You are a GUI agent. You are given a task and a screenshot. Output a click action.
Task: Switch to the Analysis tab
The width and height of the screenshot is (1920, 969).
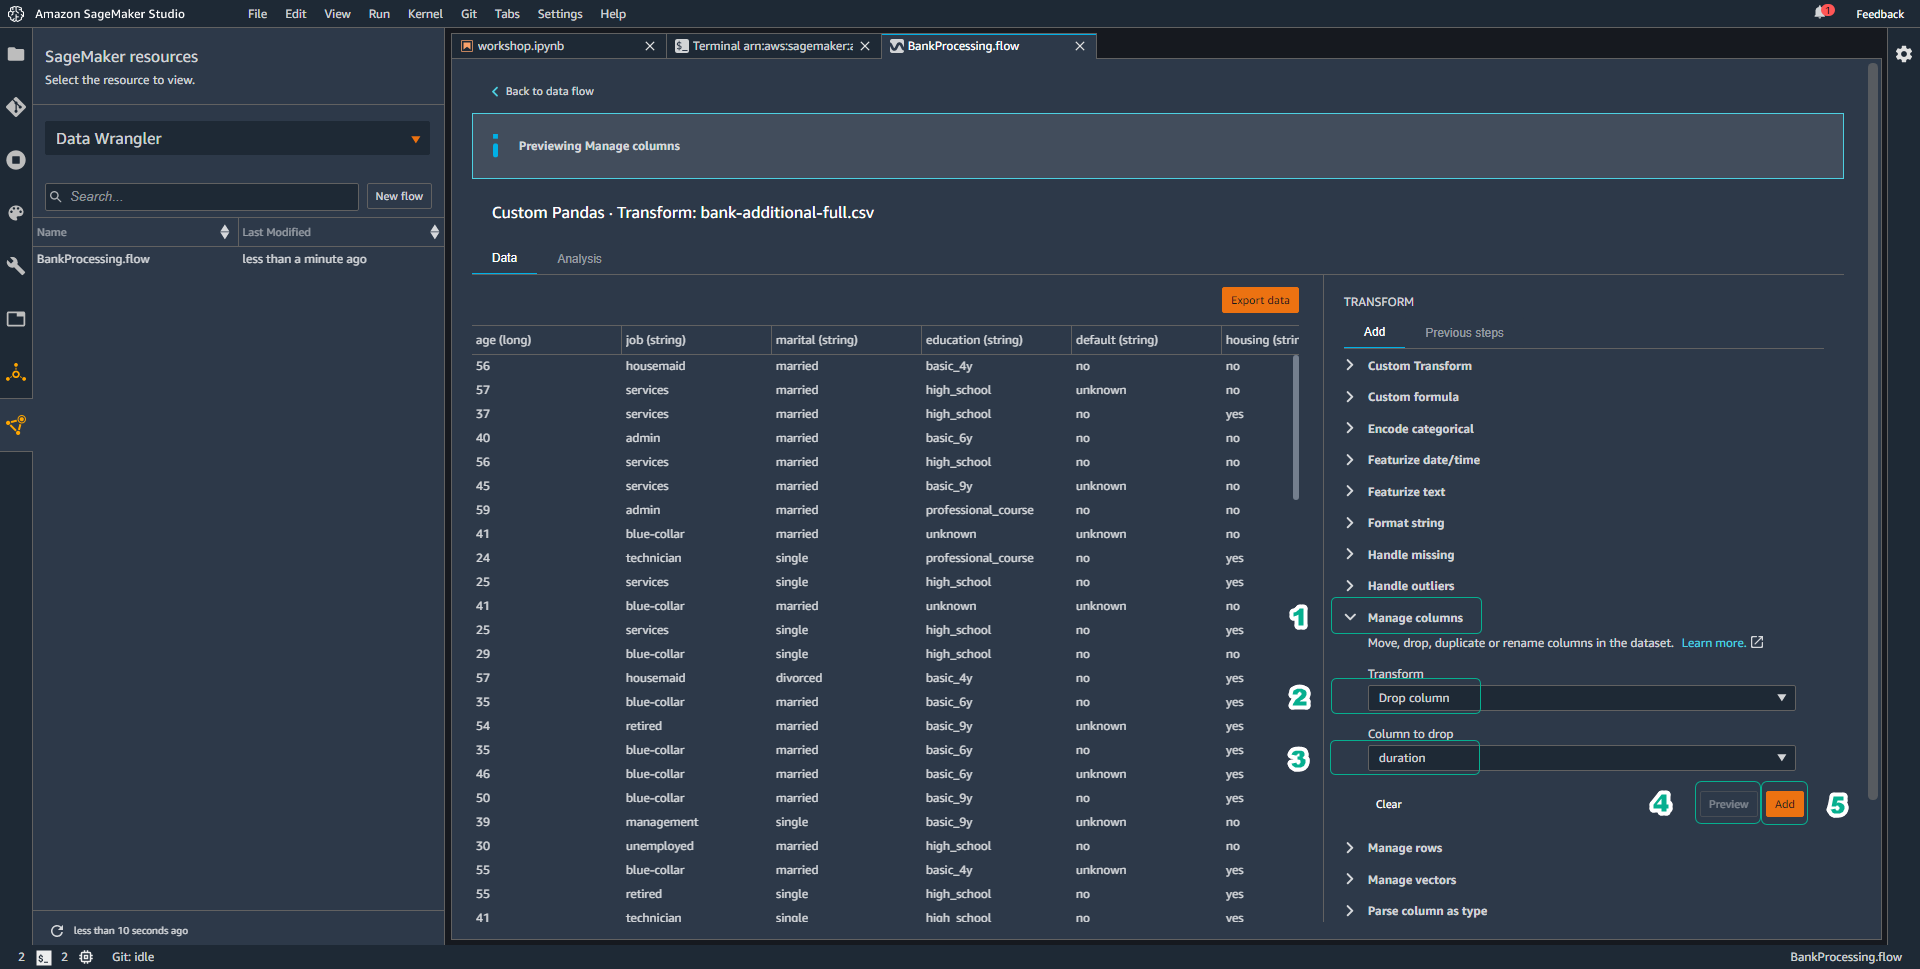579,259
